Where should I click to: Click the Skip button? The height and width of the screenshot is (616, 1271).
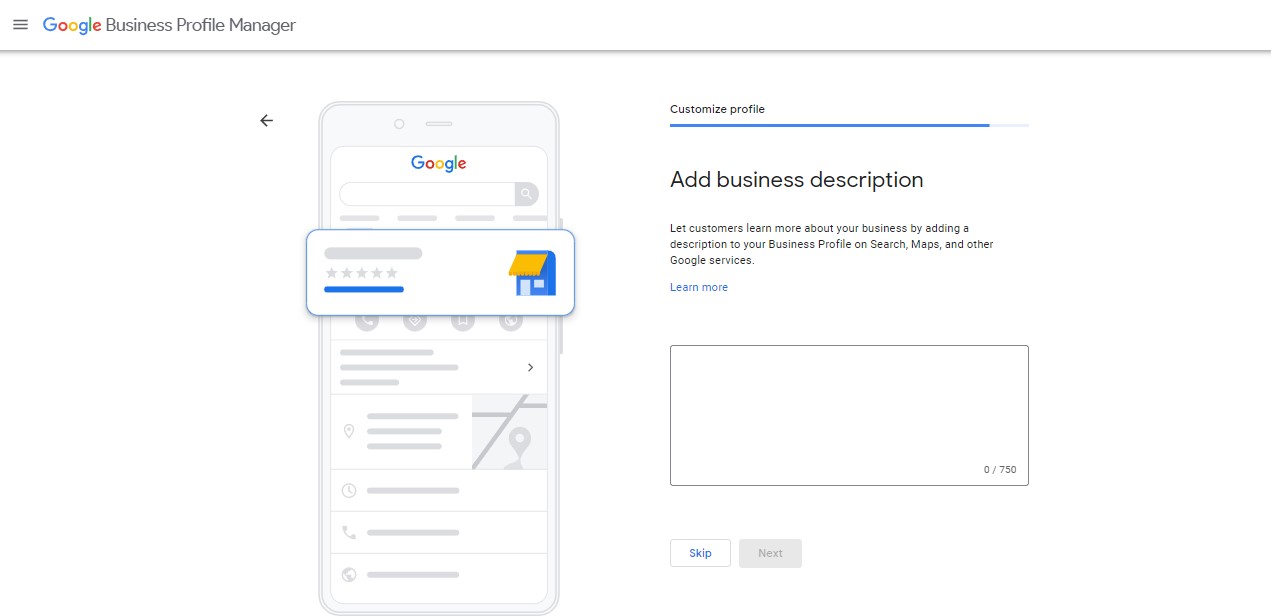[x=700, y=553]
